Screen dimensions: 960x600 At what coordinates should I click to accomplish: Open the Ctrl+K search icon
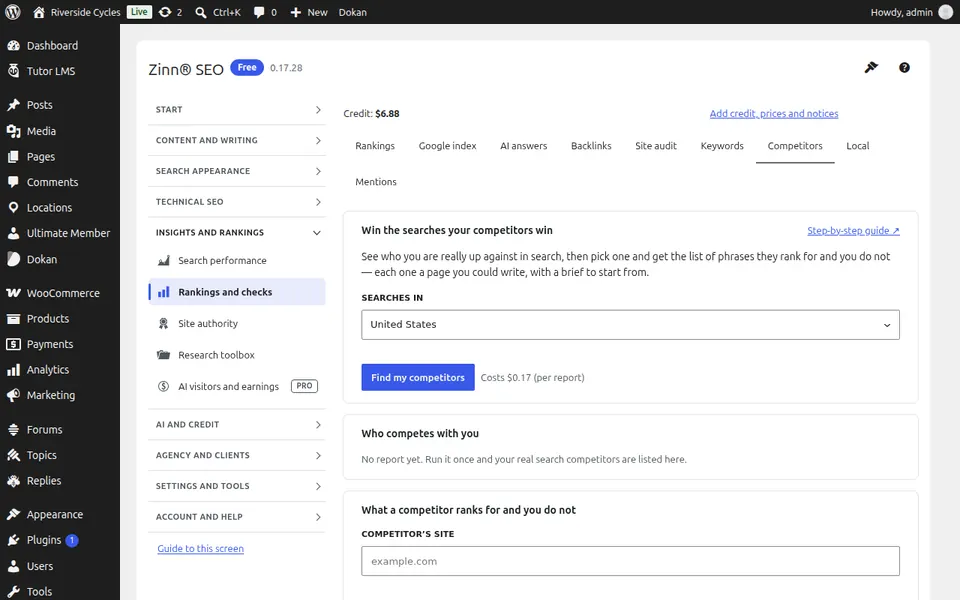click(201, 12)
